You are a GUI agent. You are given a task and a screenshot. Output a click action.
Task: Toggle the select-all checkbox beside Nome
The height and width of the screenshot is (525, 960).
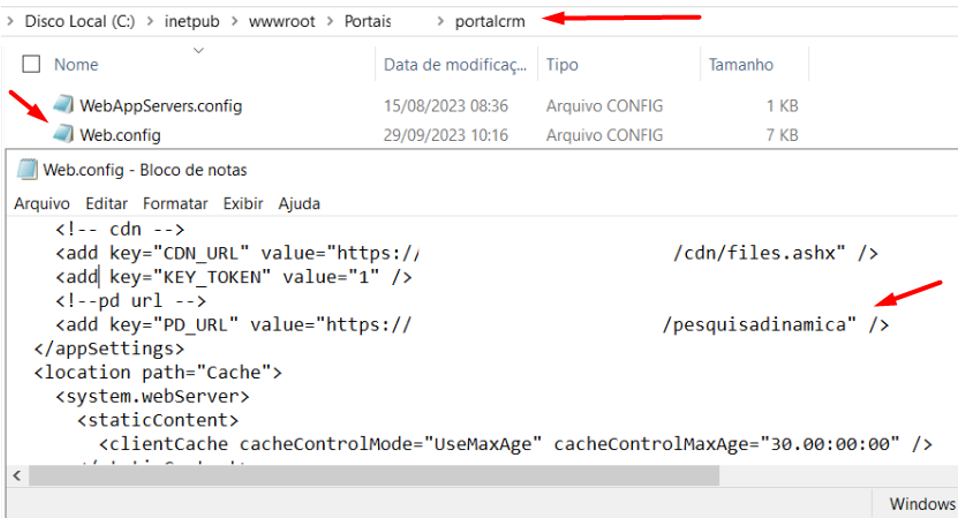pyautogui.click(x=31, y=64)
